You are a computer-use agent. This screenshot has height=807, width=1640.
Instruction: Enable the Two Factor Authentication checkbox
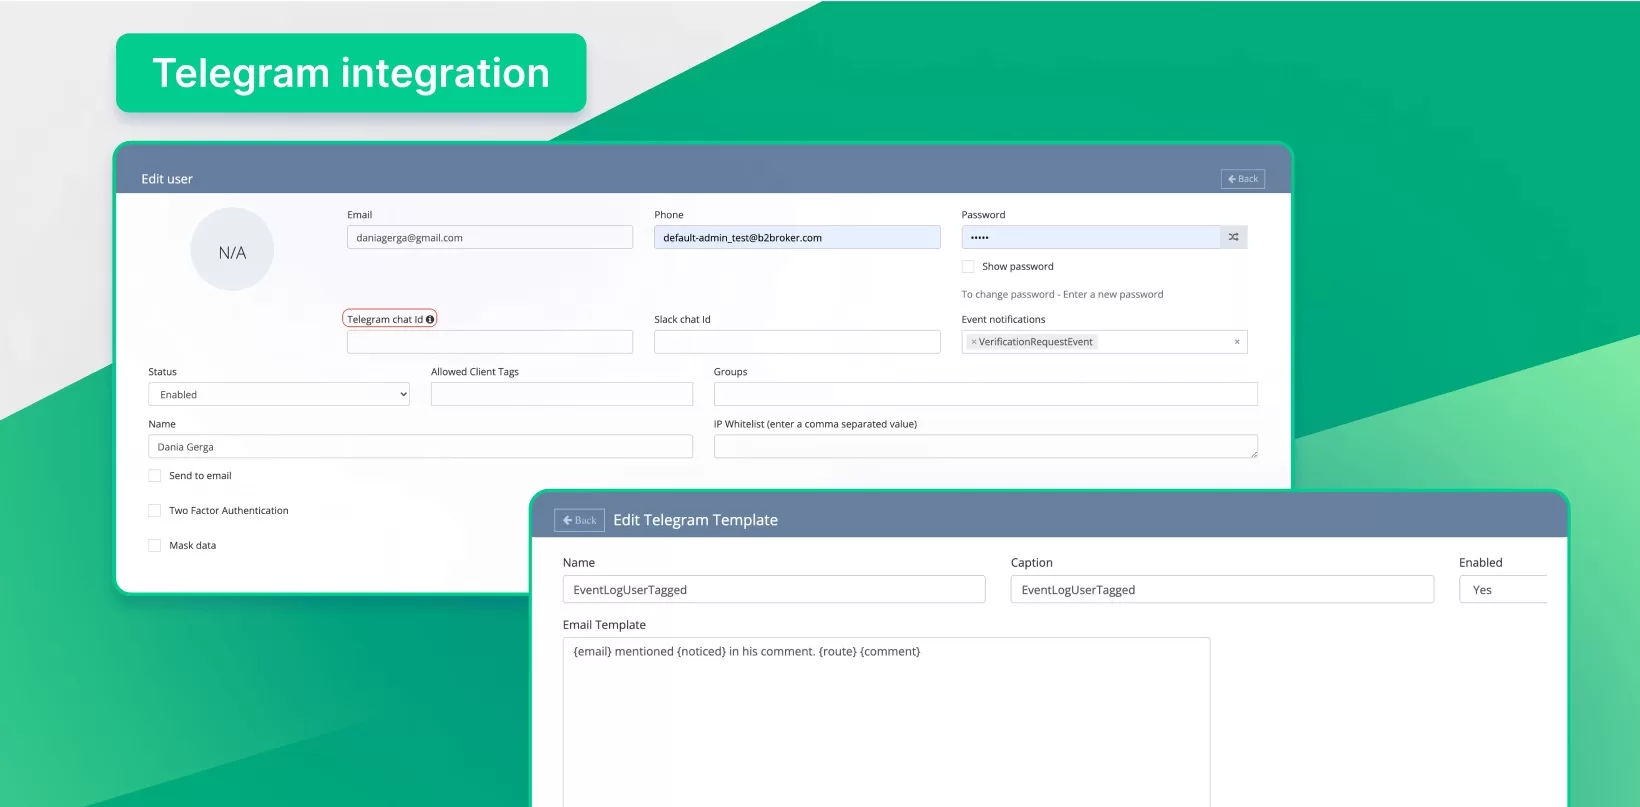(155, 511)
